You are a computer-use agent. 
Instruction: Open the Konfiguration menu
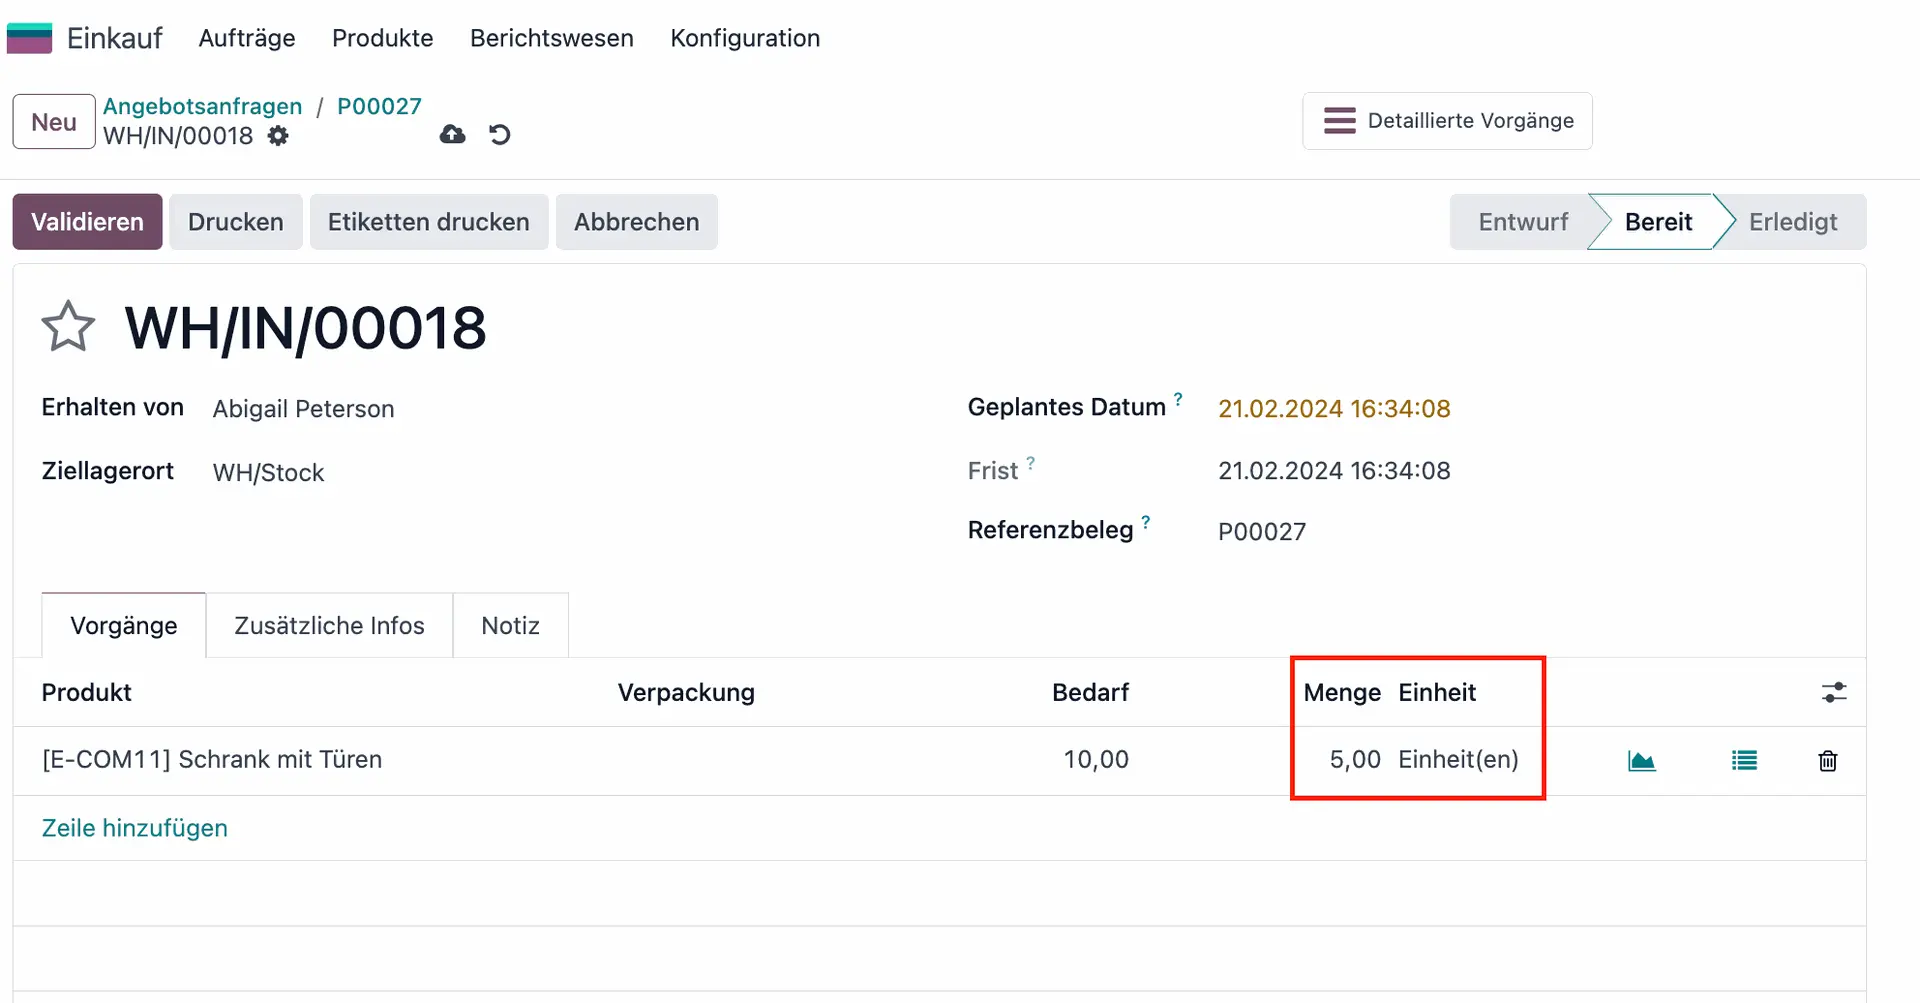click(745, 38)
